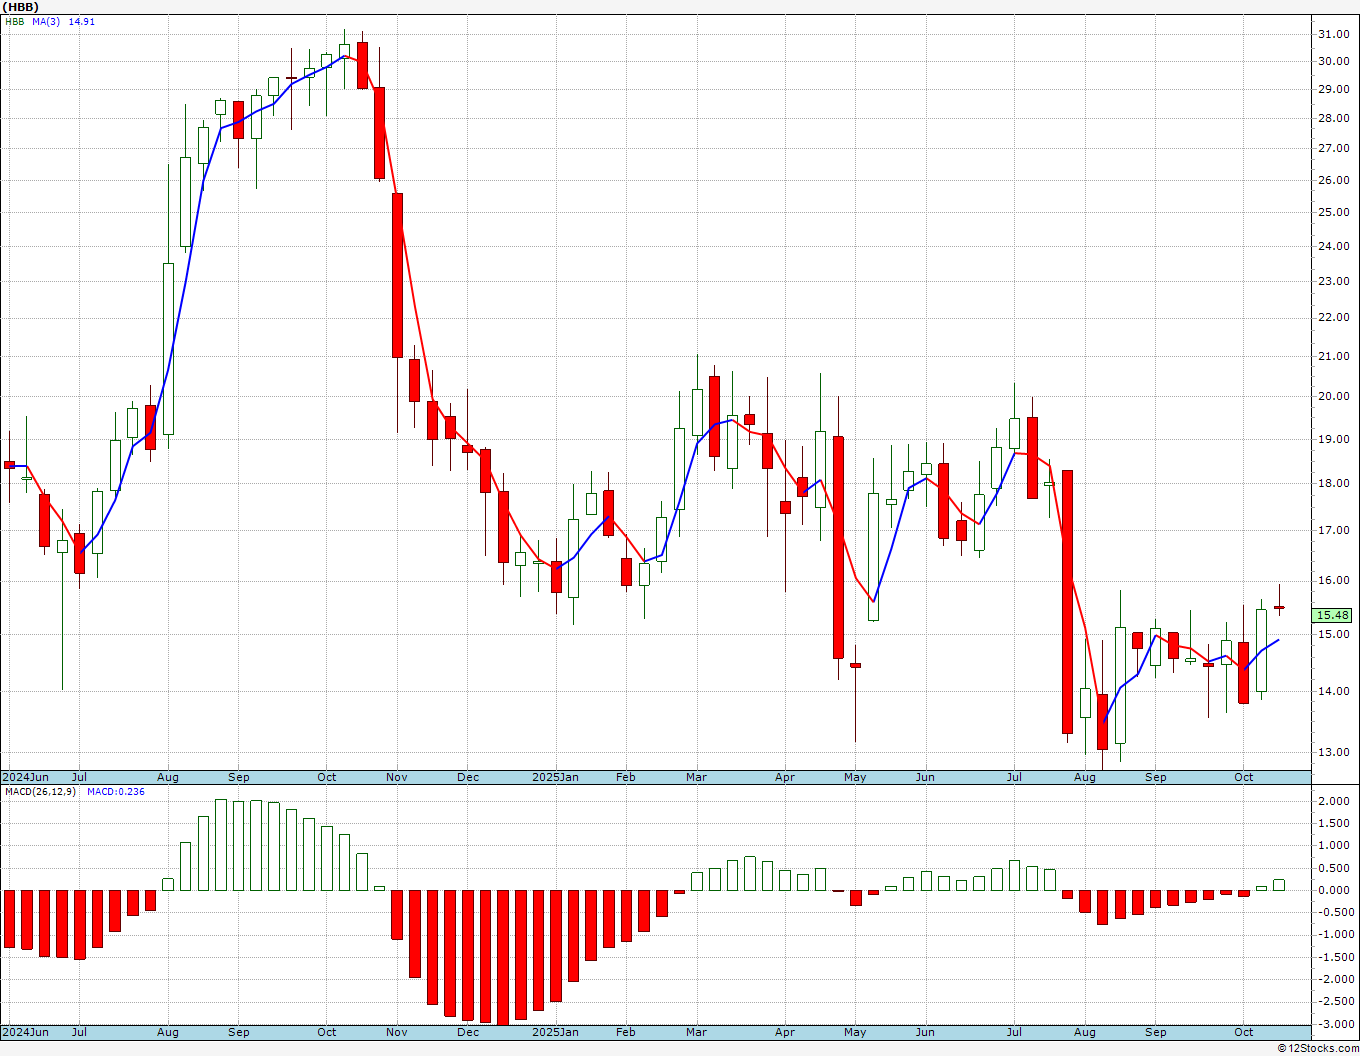Click the deepest red MACD bar in December
The height and width of the screenshot is (1056, 1360).
tap(503, 957)
